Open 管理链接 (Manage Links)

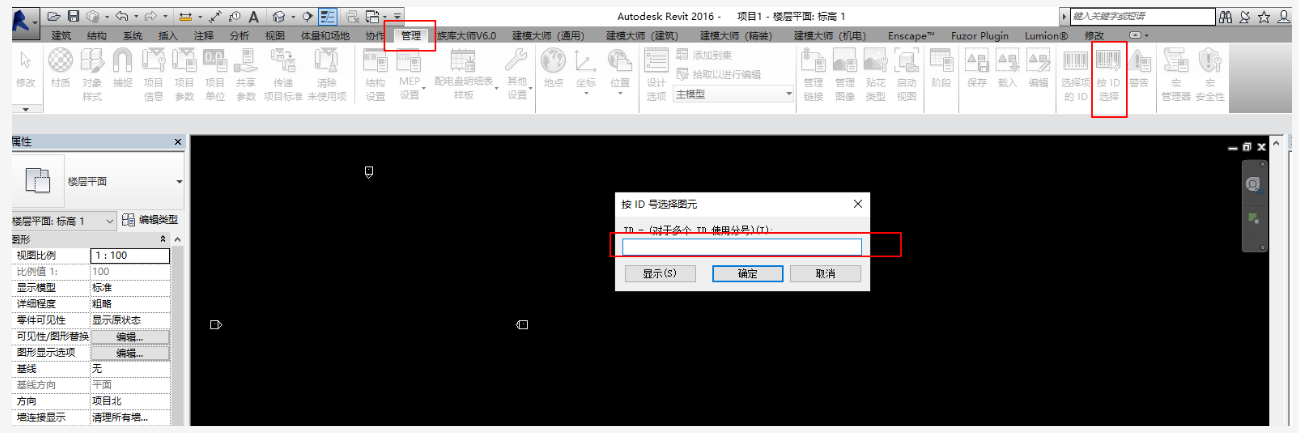(813, 75)
